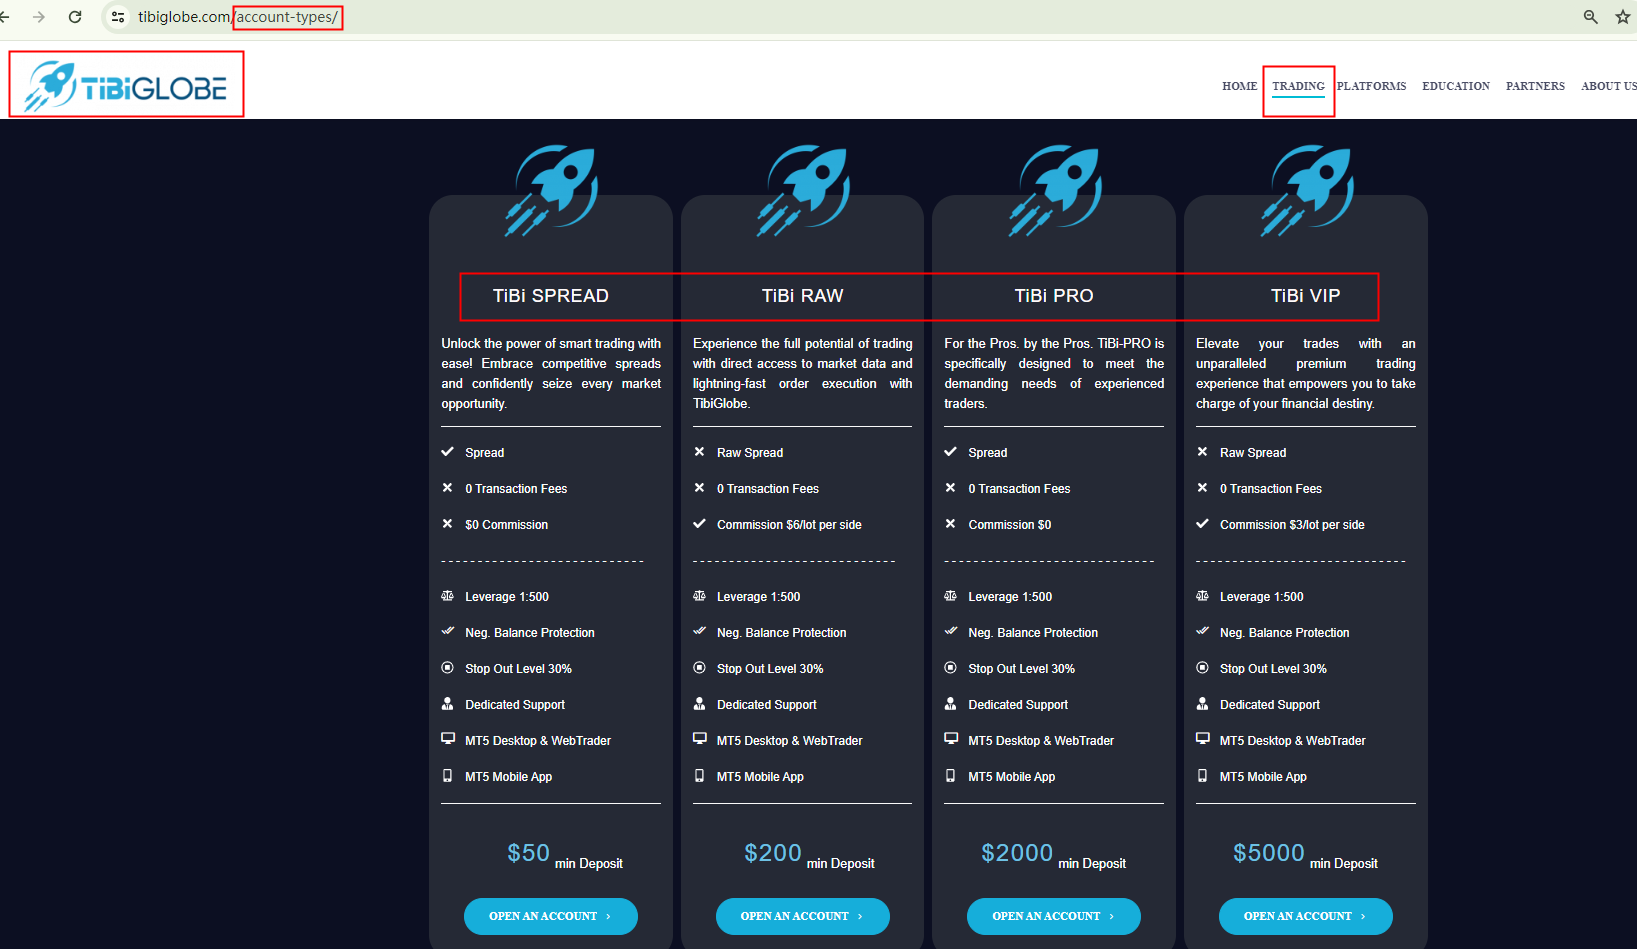Click the dedicated support icon in TiBi PRO card

click(x=951, y=704)
